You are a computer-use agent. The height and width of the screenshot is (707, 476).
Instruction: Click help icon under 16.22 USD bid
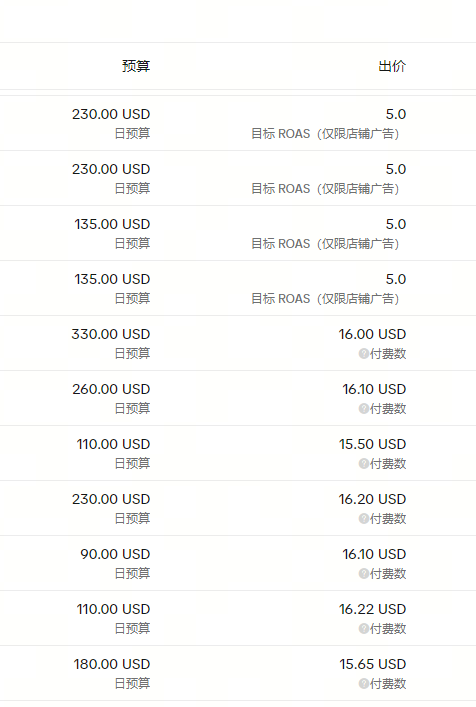364,629
